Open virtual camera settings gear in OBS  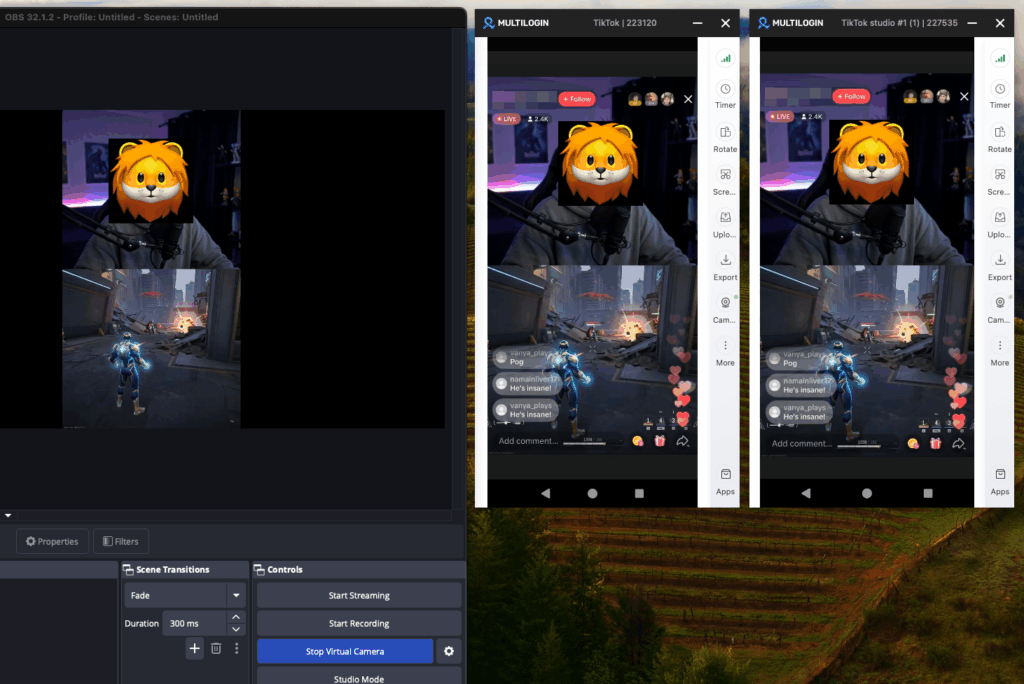(449, 651)
